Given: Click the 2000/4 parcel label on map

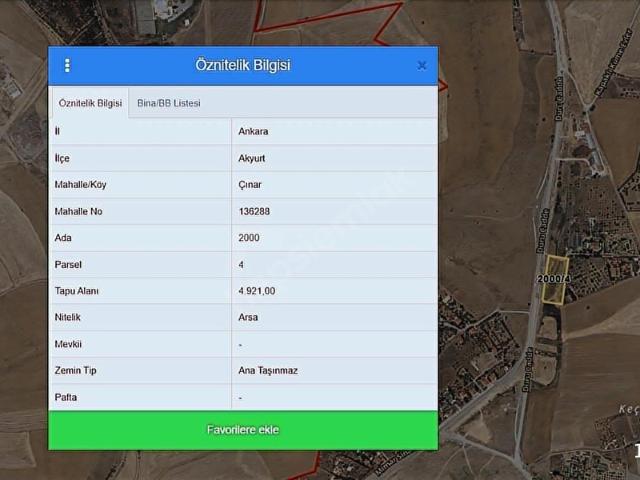Looking at the screenshot, I should [x=553, y=279].
